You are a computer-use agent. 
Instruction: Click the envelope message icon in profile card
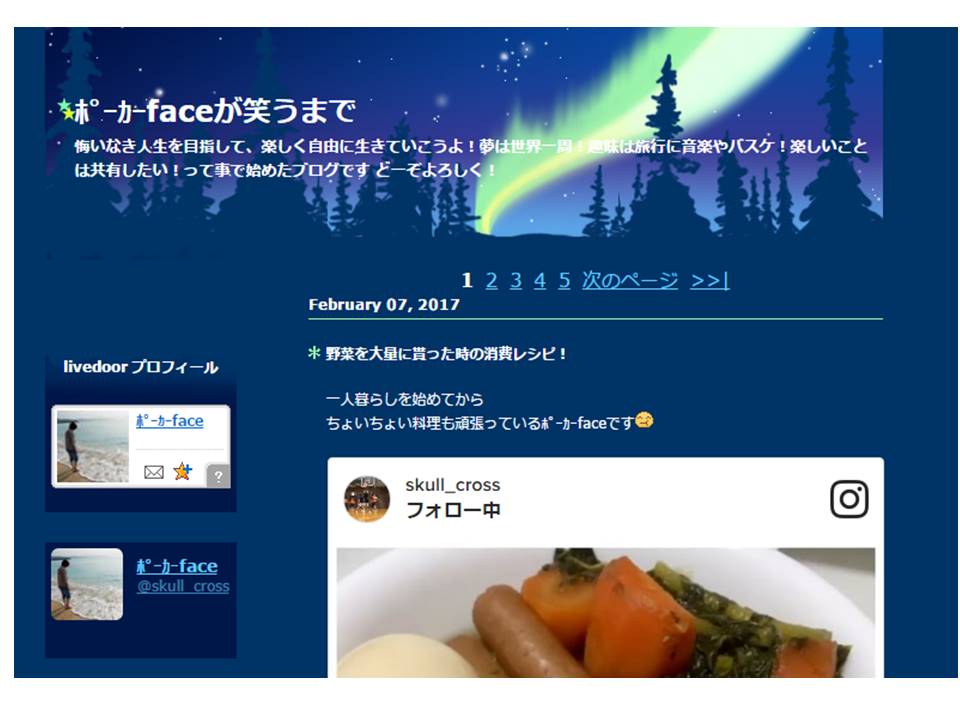154,472
